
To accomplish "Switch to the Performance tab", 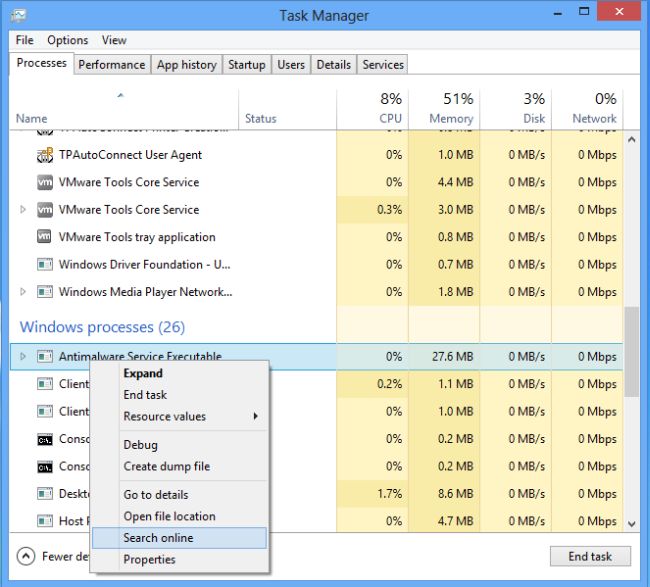I will [x=112, y=65].
